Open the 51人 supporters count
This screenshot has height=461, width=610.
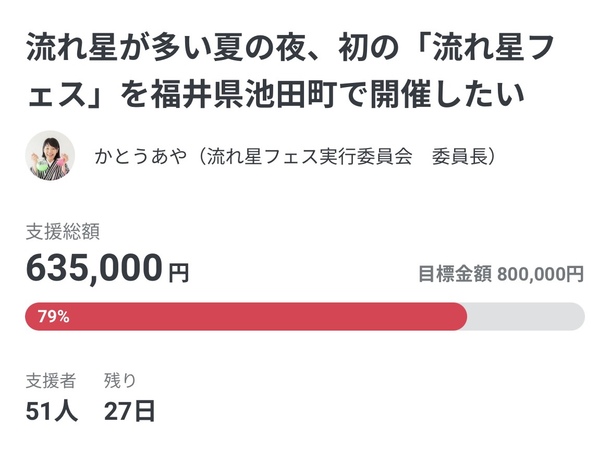(52, 411)
